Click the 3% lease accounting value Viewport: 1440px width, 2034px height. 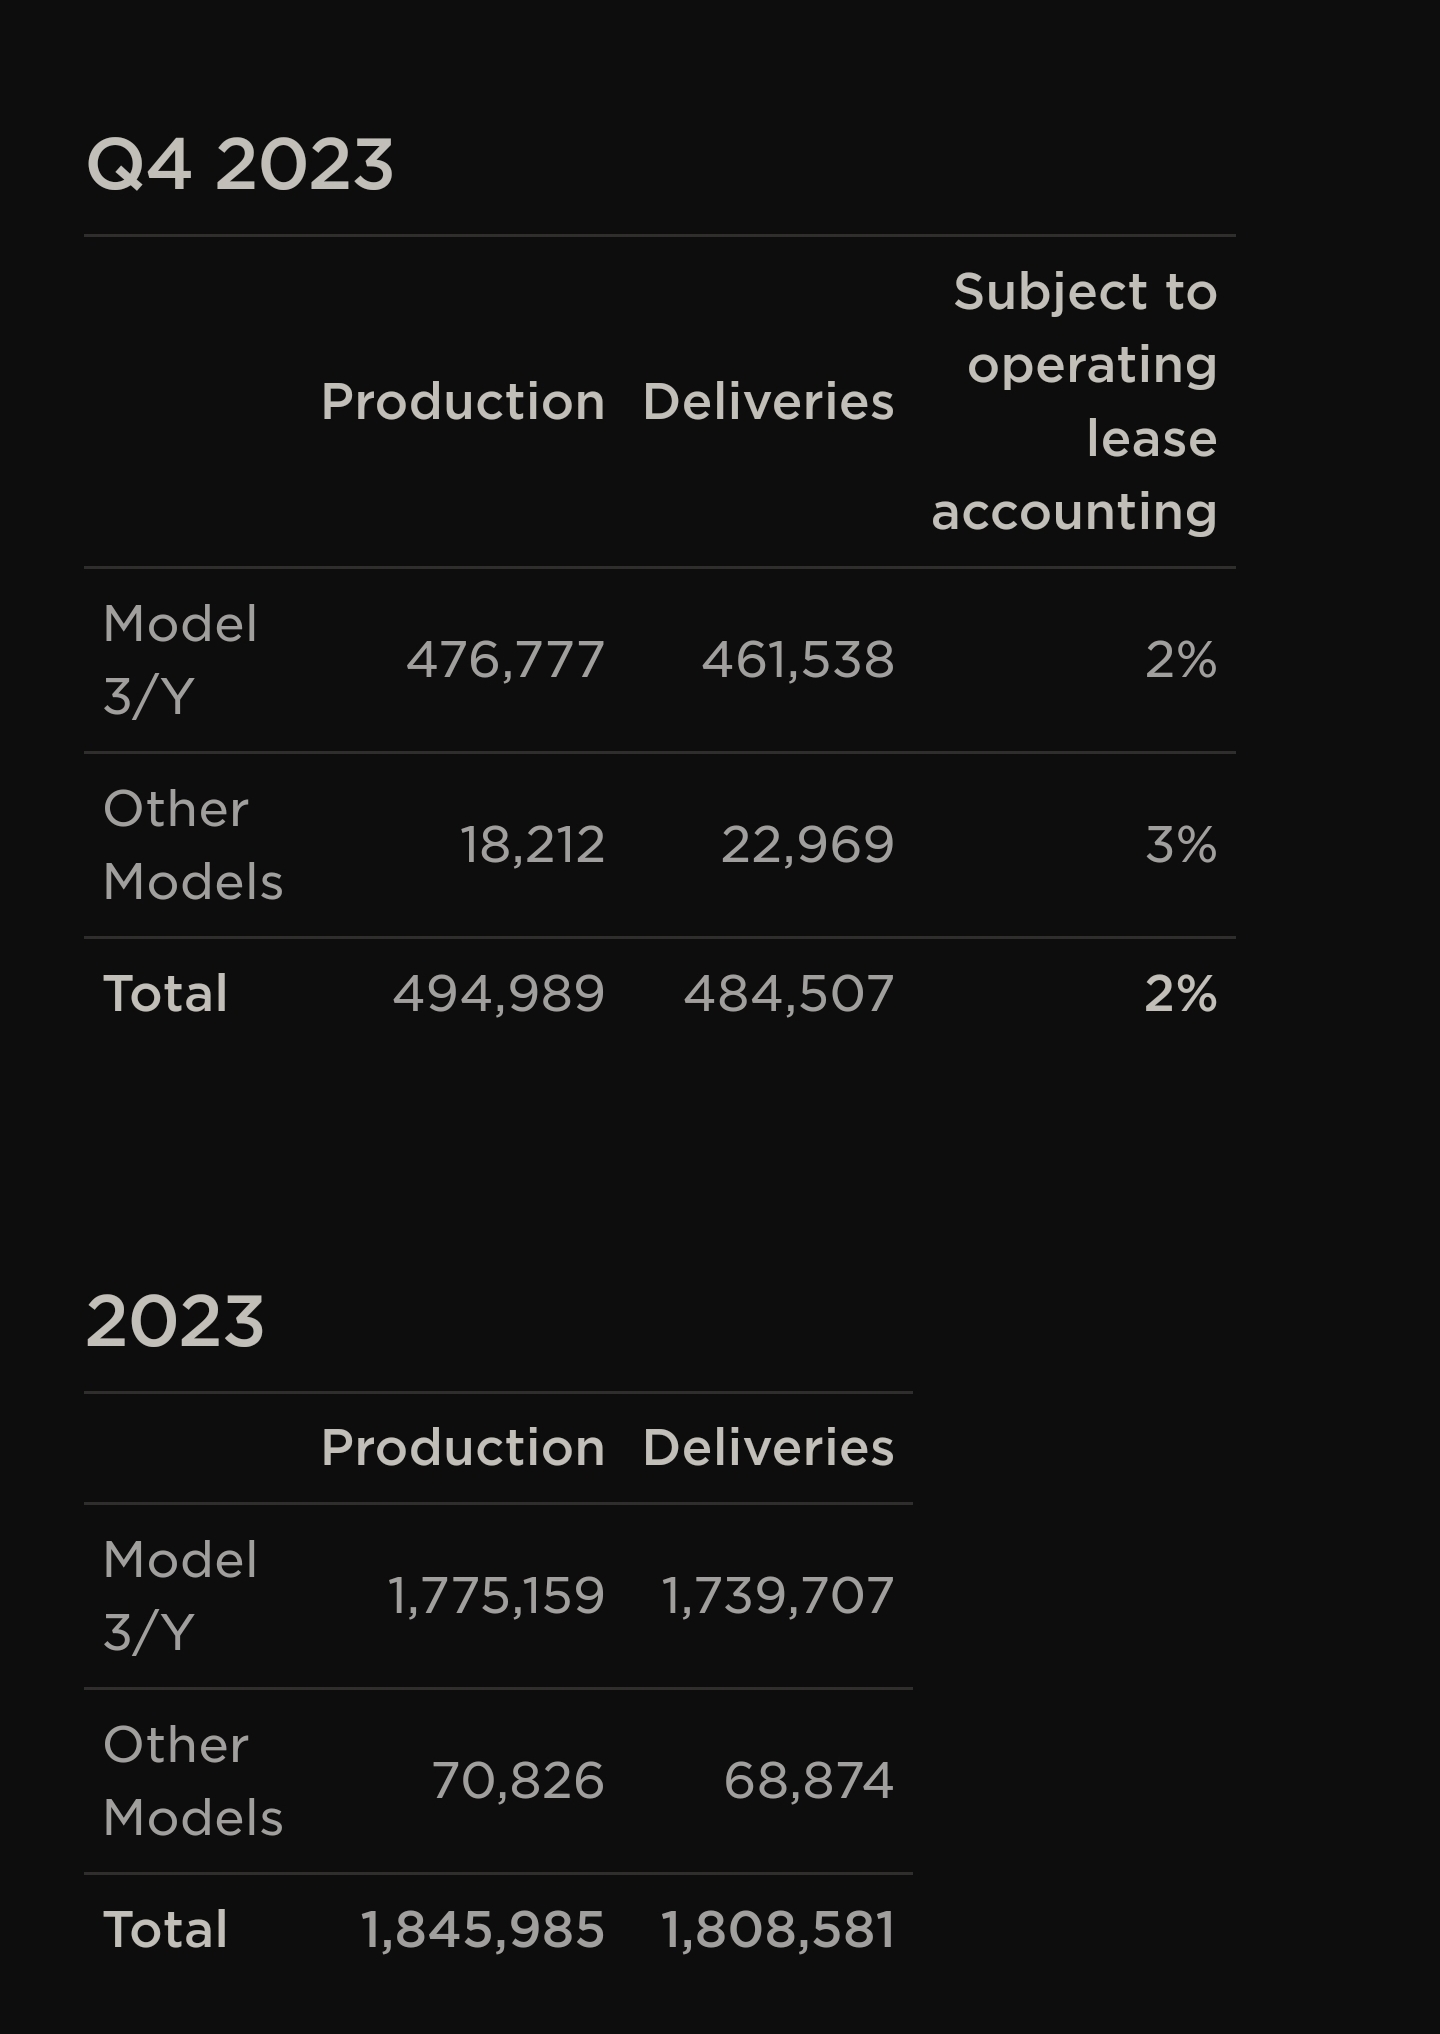(x=1181, y=845)
